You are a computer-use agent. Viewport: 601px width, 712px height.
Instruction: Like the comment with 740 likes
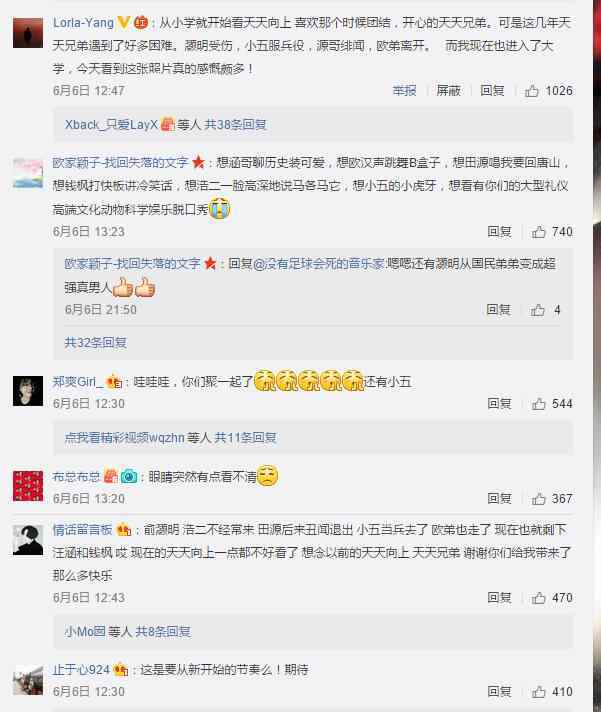pyautogui.click(x=552, y=232)
